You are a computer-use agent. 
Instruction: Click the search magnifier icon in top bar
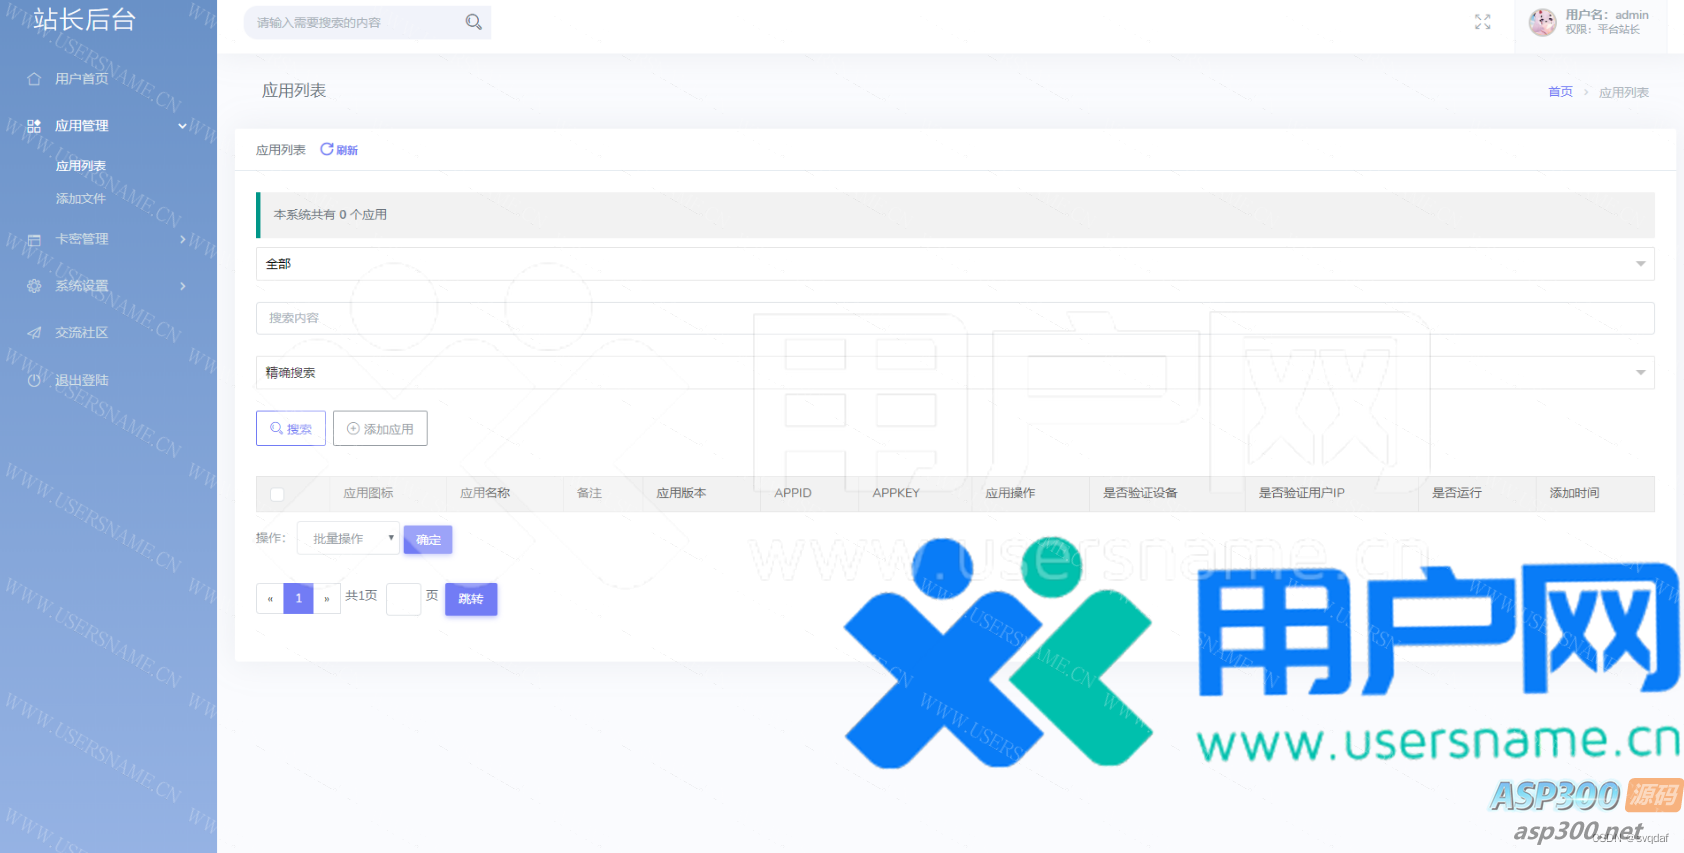tap(474, 22)
